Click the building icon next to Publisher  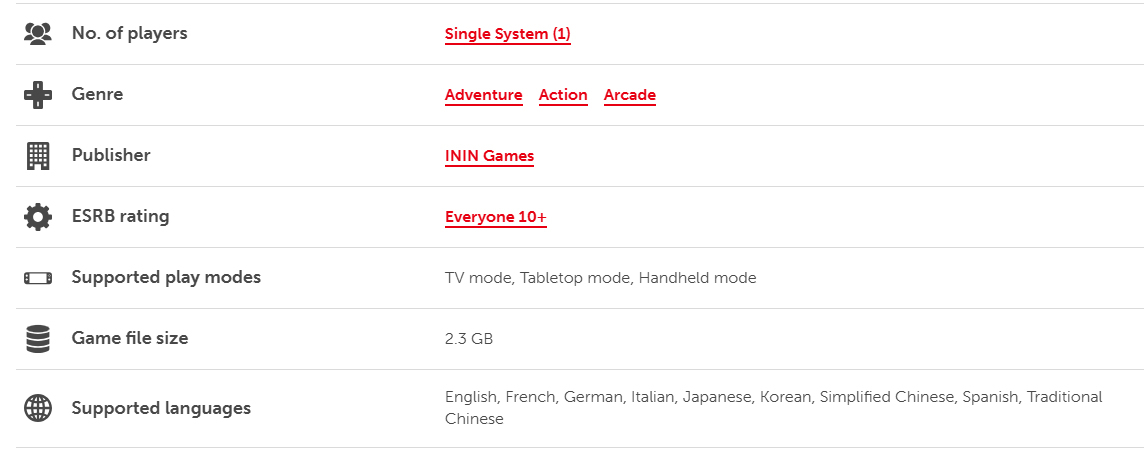coord(37,156)
